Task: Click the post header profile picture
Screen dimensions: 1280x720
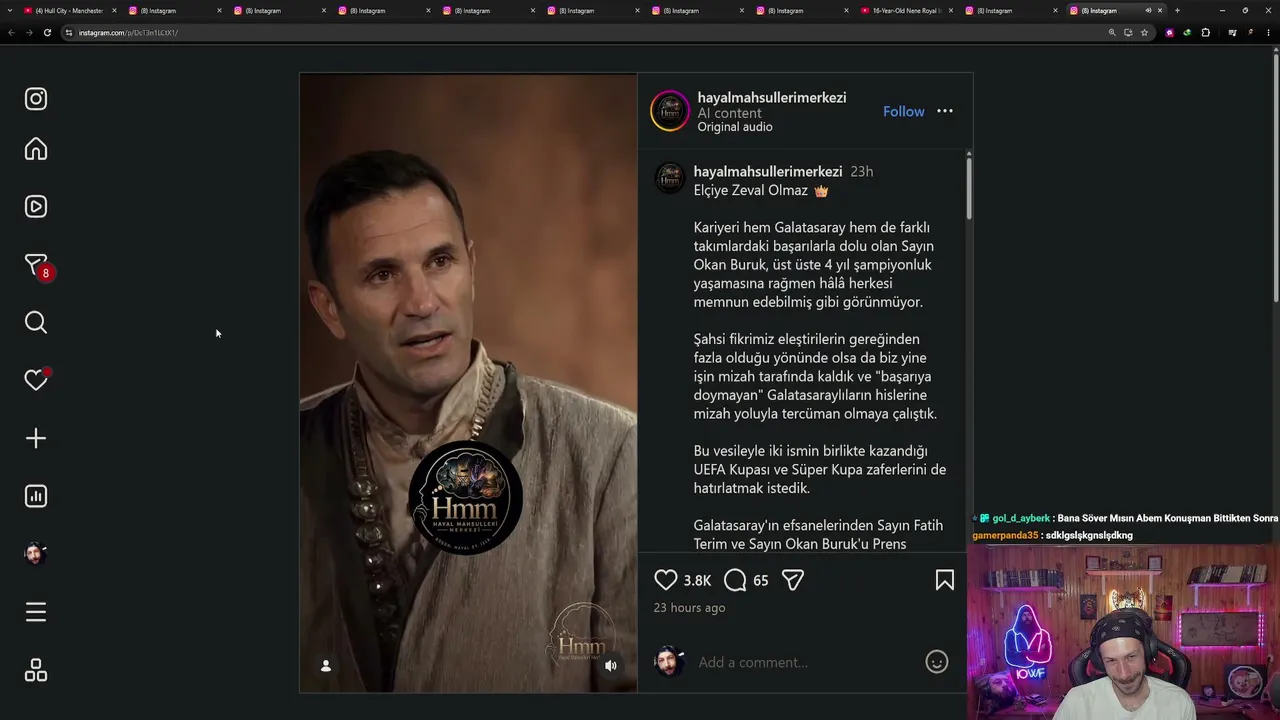Action: (x=670, y=111)
